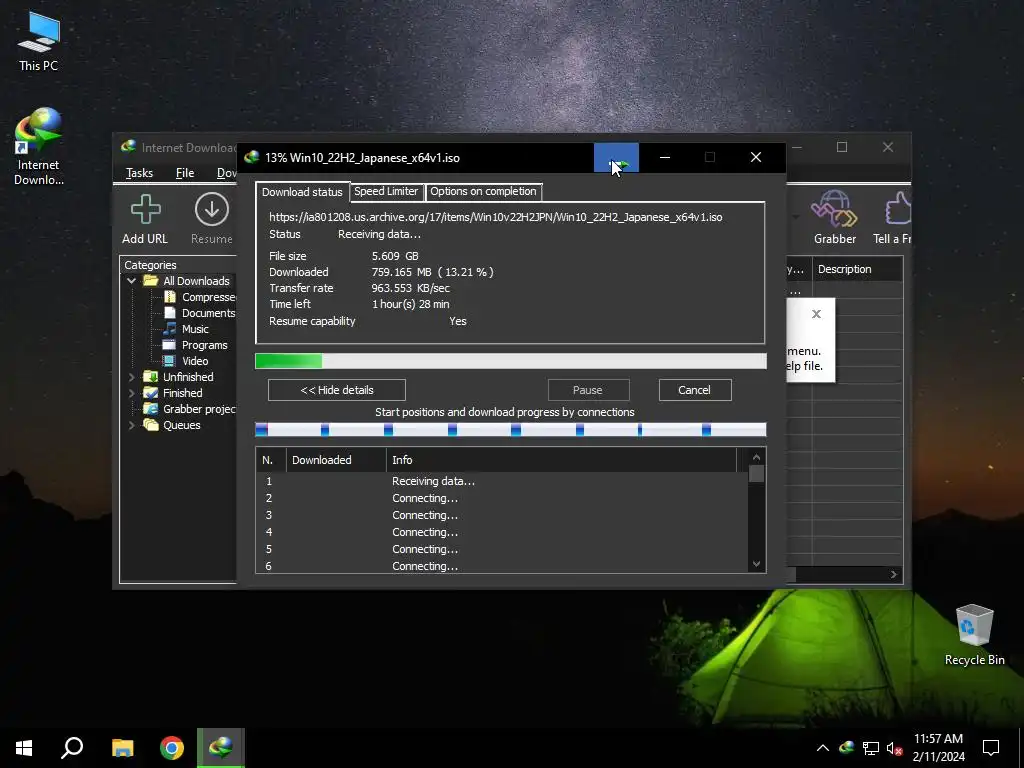1024x768 pixels.
Task: Click the Tell a Friend thumbs-up icon
Action: point(898,208)
